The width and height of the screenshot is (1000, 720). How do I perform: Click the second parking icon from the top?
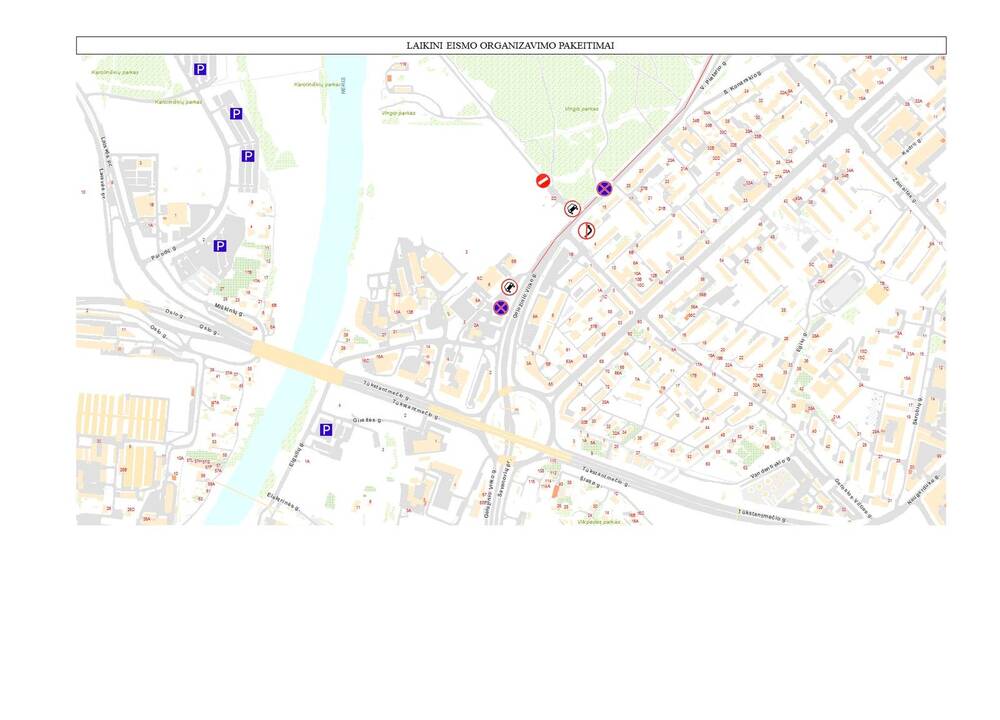[x=236, y=114]
